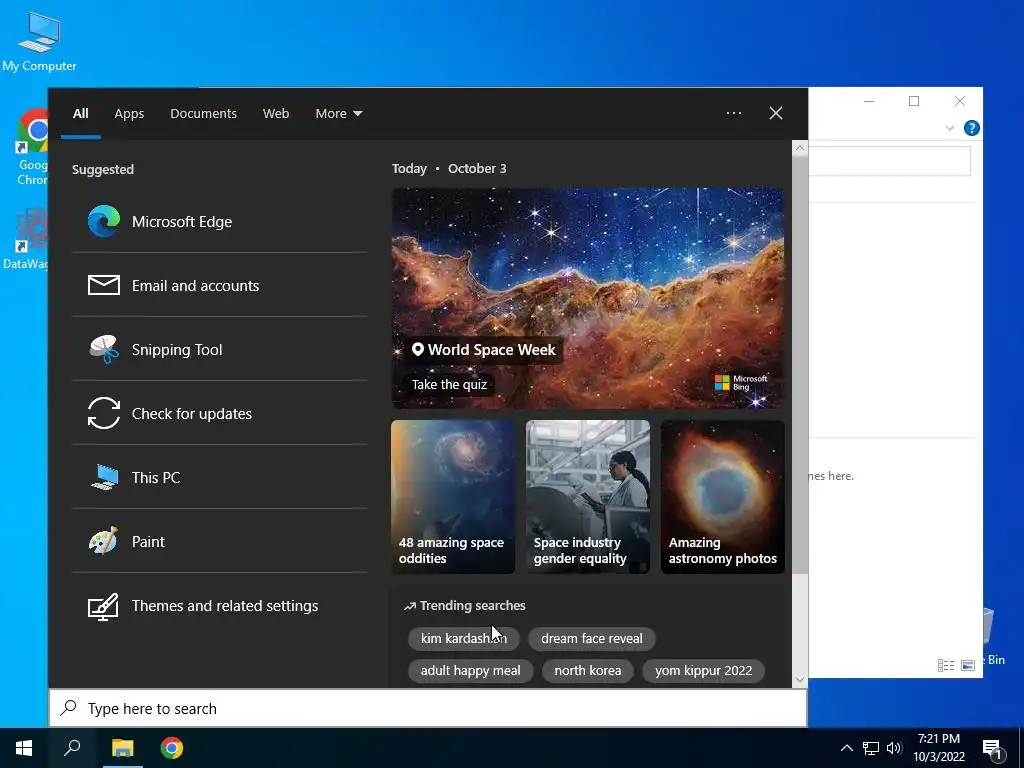1024x768 pixels.
Task: Click the taskbar search magnifier icon
Action: tap(72, 748)
